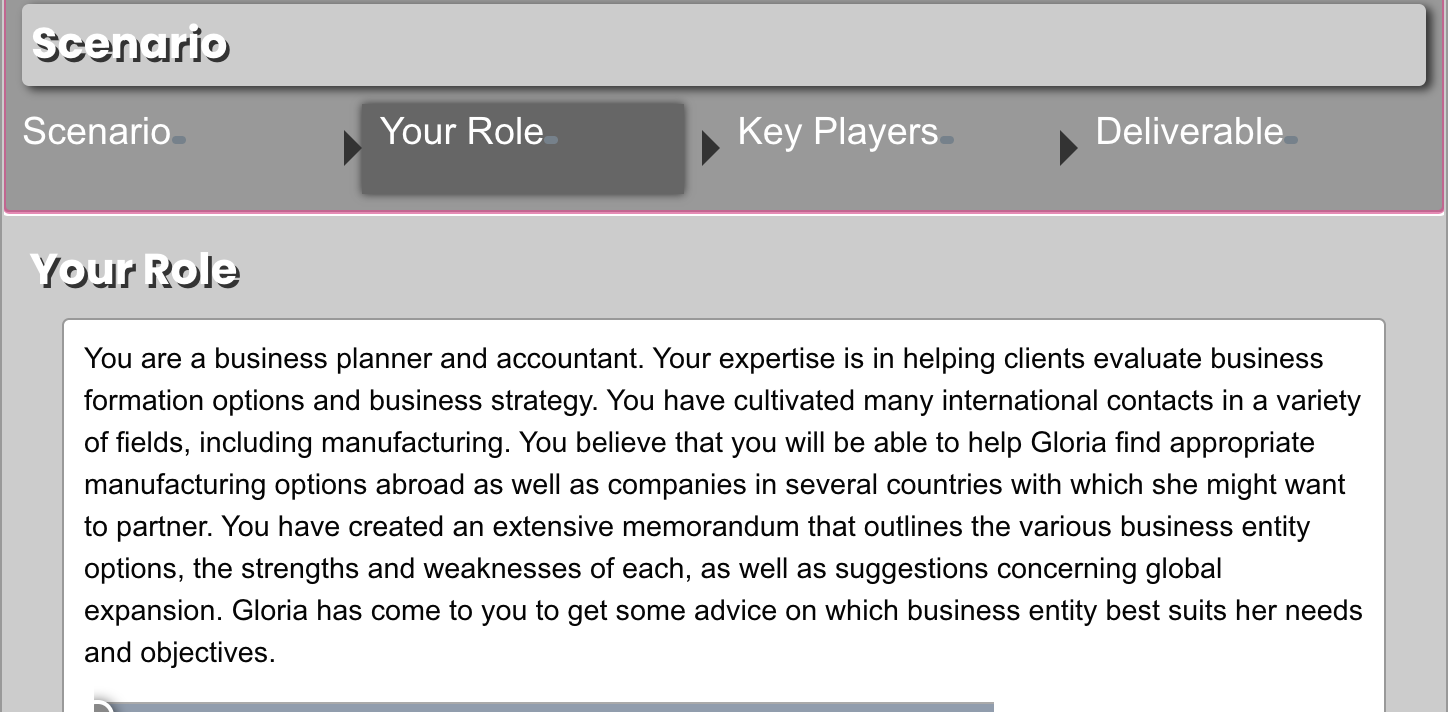1448x712 pixels.
Task: Switch to the Key Players tab
Action: tap(838, 131)
